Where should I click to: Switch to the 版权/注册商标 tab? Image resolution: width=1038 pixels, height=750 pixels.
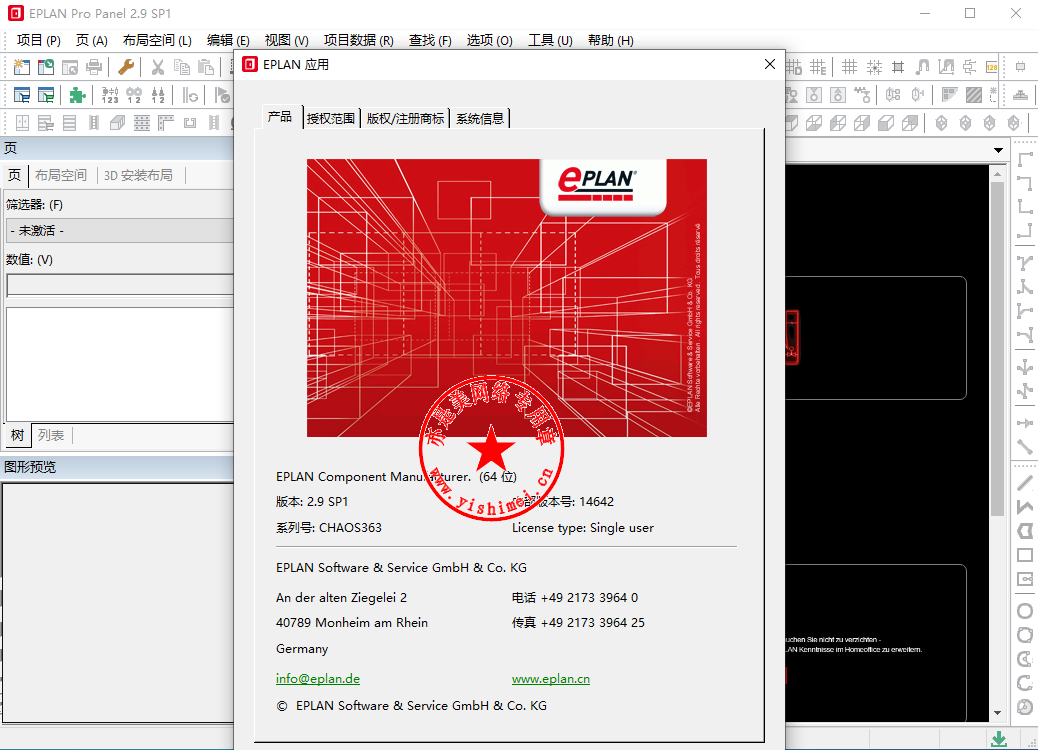pos(405,118)
